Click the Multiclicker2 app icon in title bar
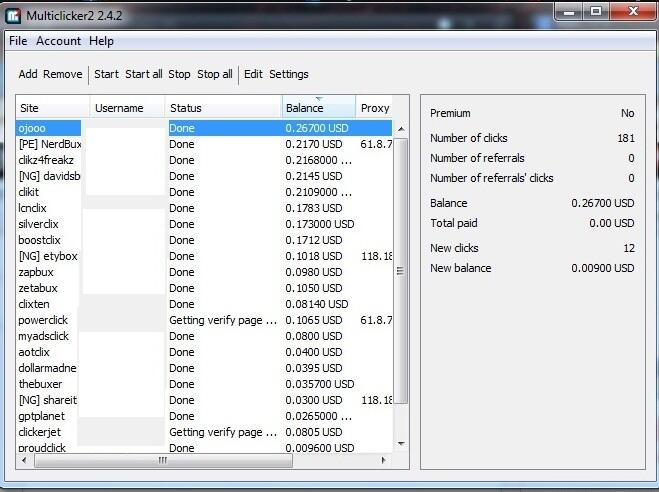 (13, 16)
